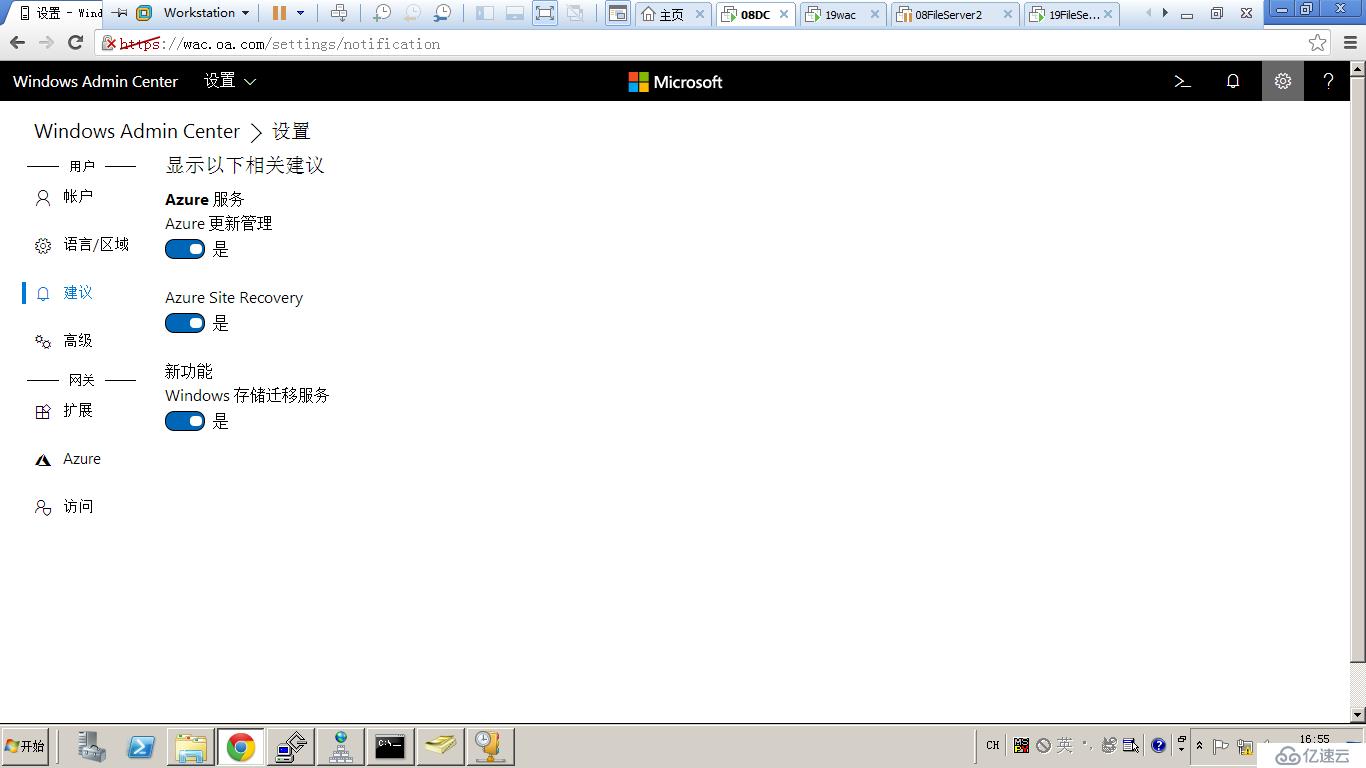Click the CH language indicator in tray
The image size is (1366, 768).
coord(992,745)
